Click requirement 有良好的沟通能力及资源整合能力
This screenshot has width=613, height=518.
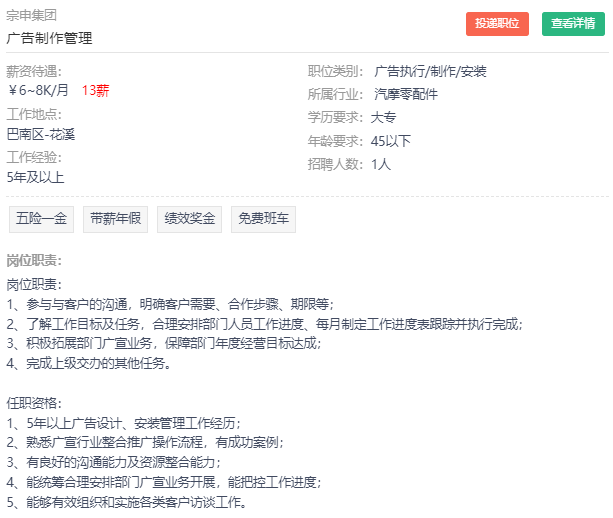coord(114,462)
